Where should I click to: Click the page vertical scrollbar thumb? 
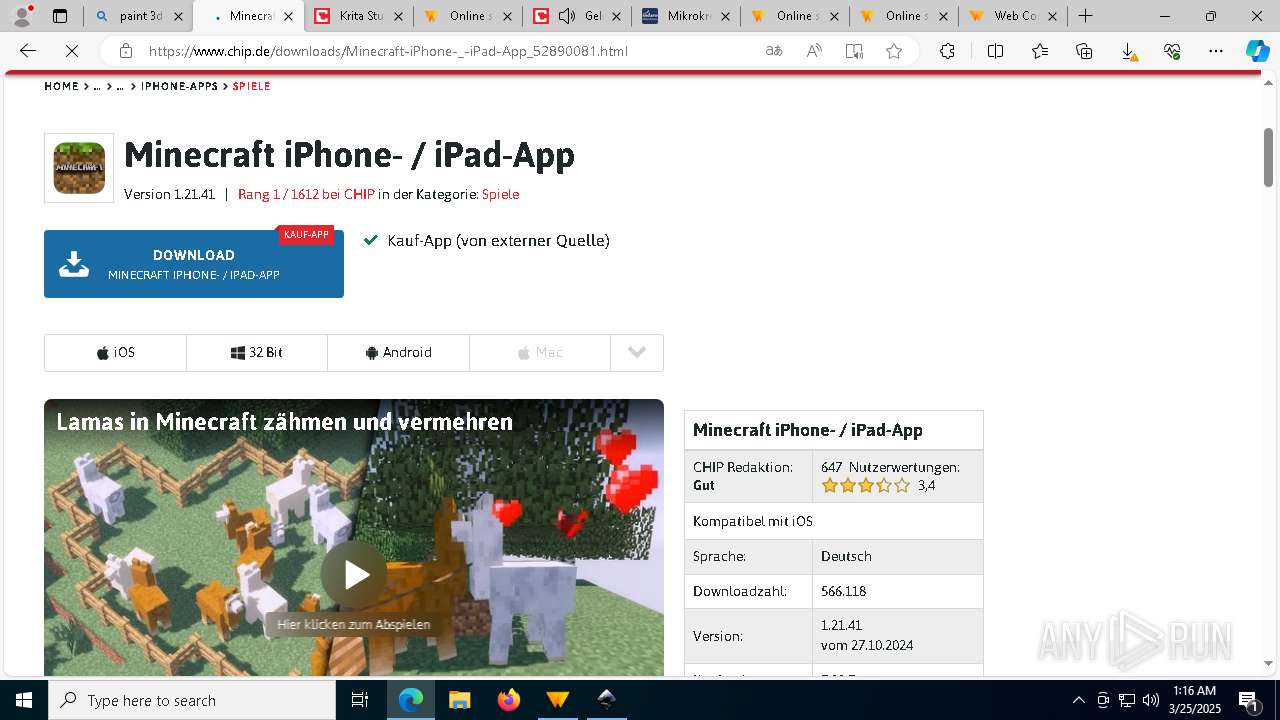point(1269,157)
